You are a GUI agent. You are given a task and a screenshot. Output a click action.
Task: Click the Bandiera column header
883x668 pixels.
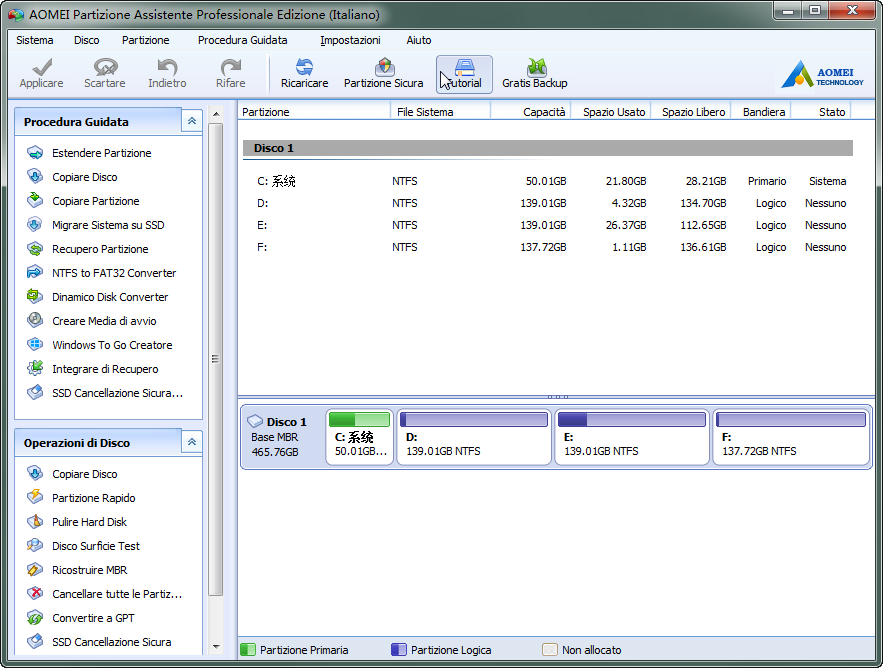point(761,112)
